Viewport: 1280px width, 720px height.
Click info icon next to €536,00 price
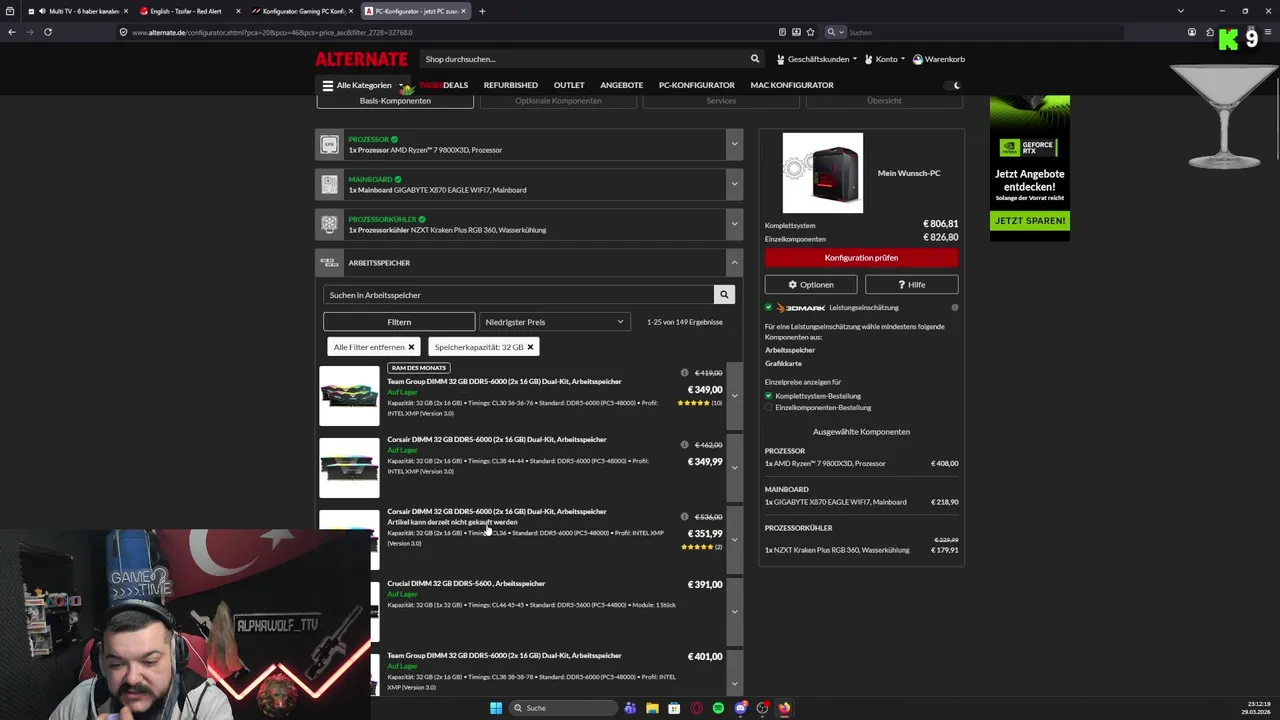(684, 517)
